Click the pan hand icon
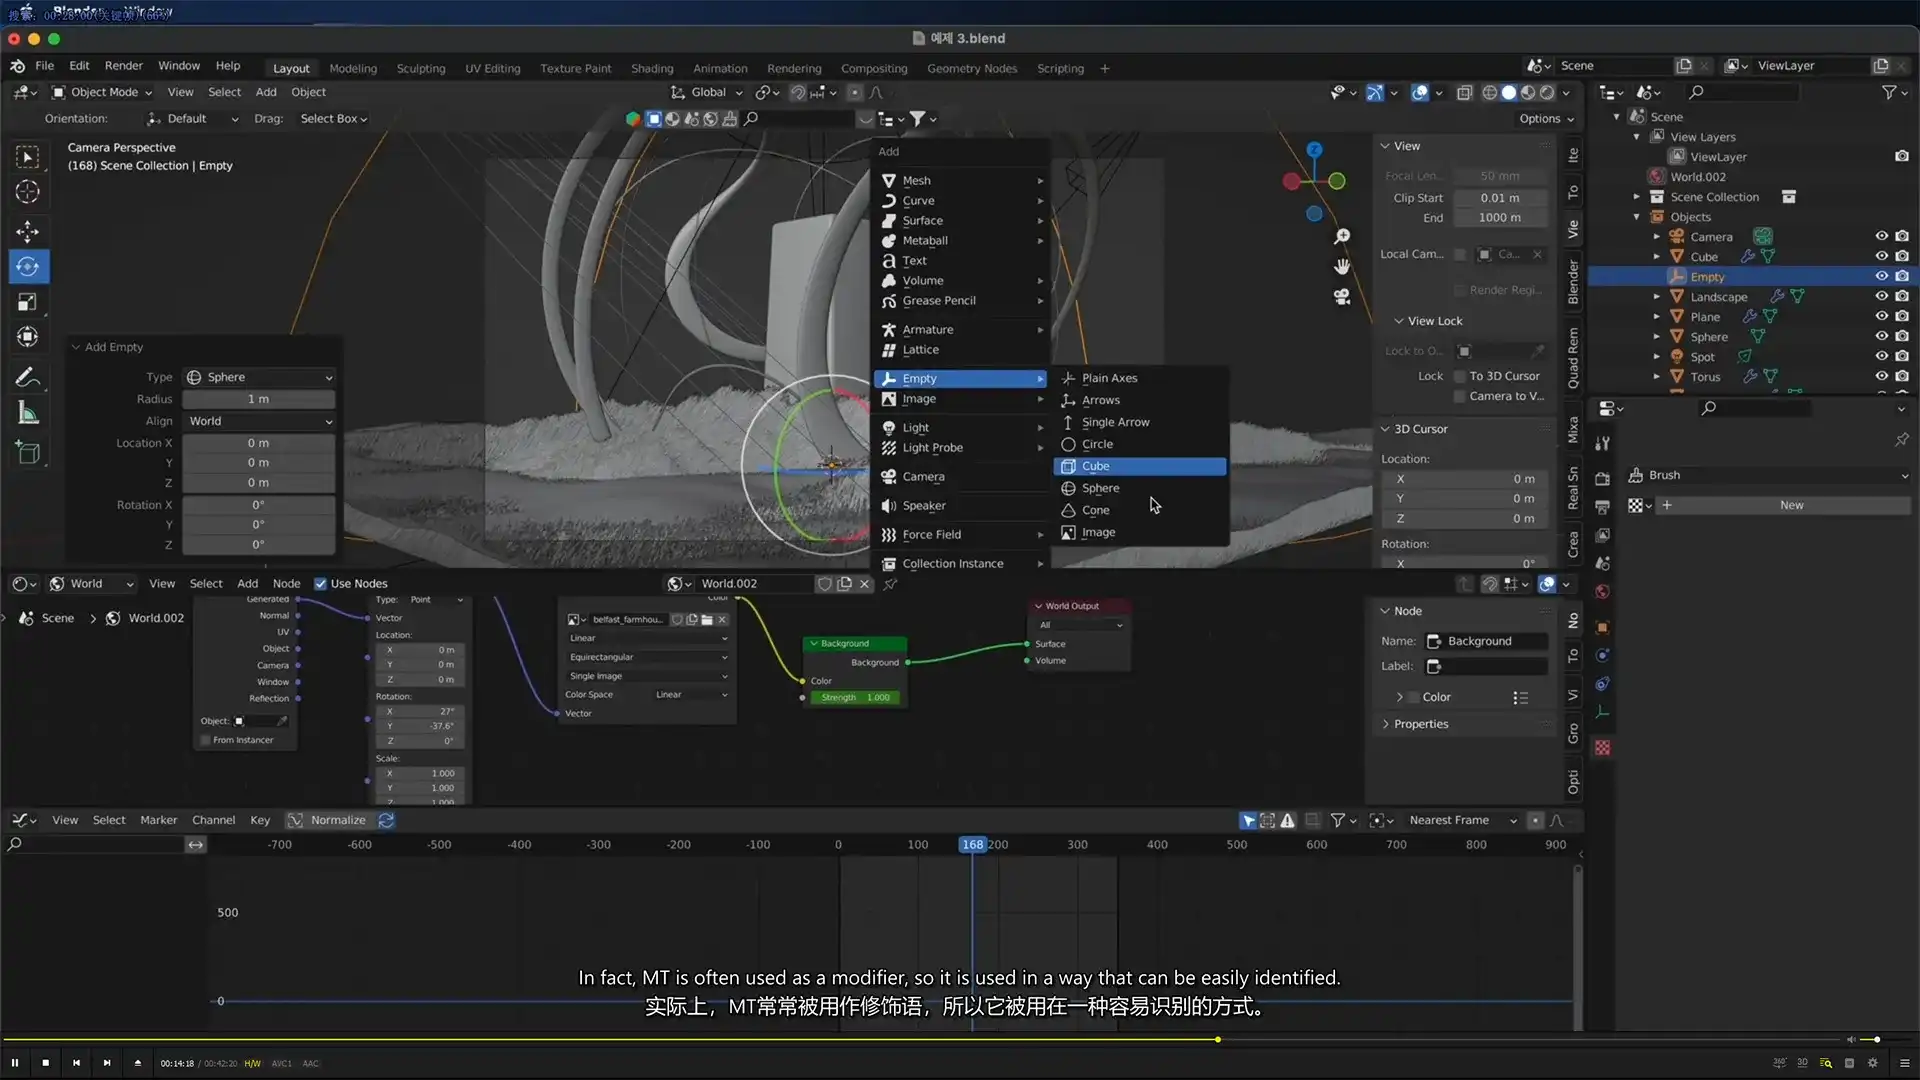 pyautogui.click(x=1342, y=266)
